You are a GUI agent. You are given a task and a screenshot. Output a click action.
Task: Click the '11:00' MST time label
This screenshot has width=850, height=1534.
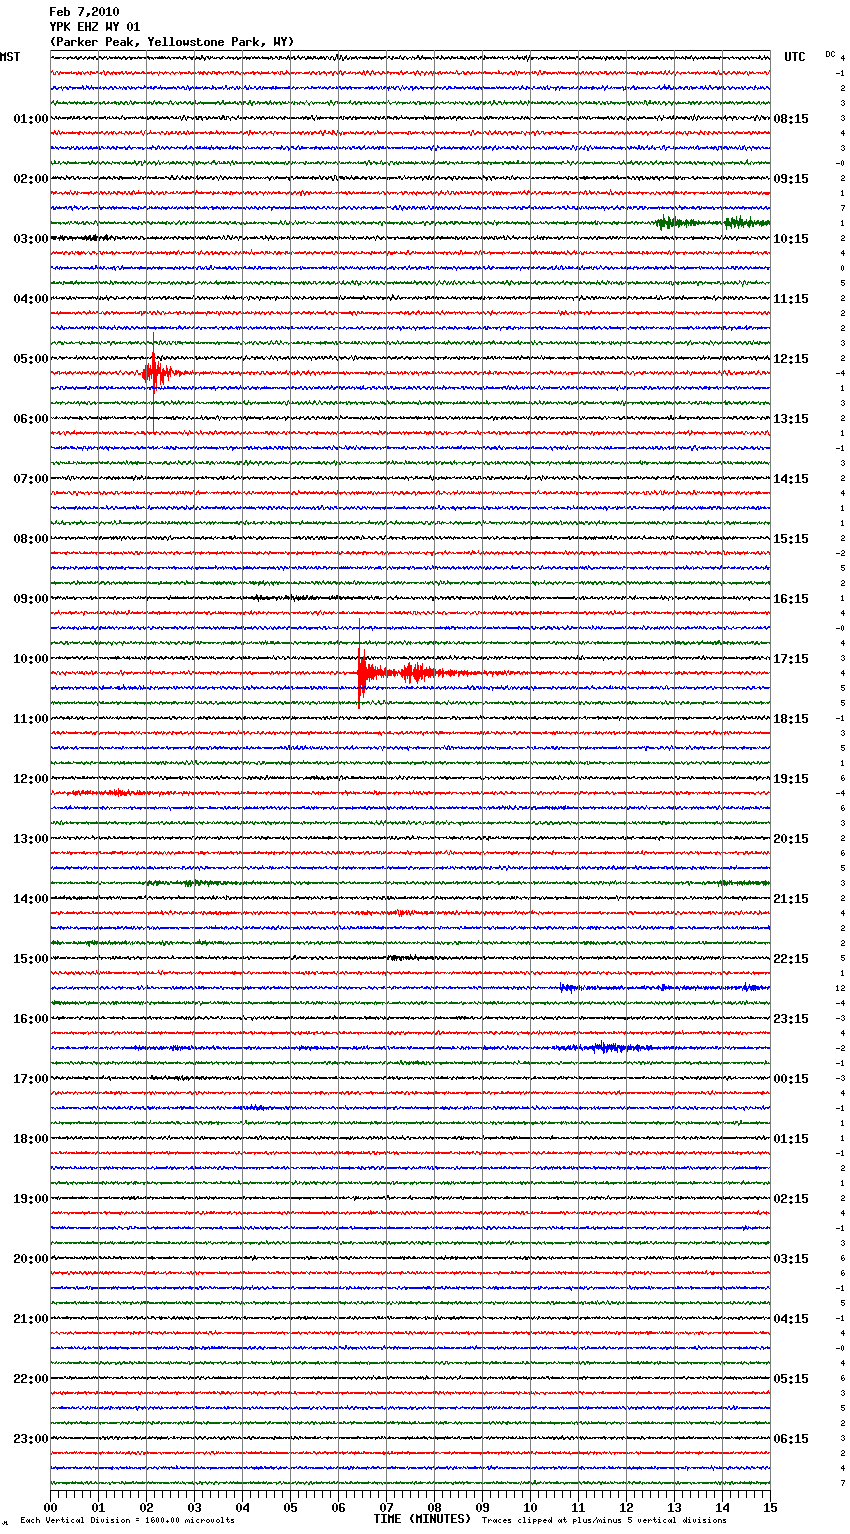tap(31, 719)
